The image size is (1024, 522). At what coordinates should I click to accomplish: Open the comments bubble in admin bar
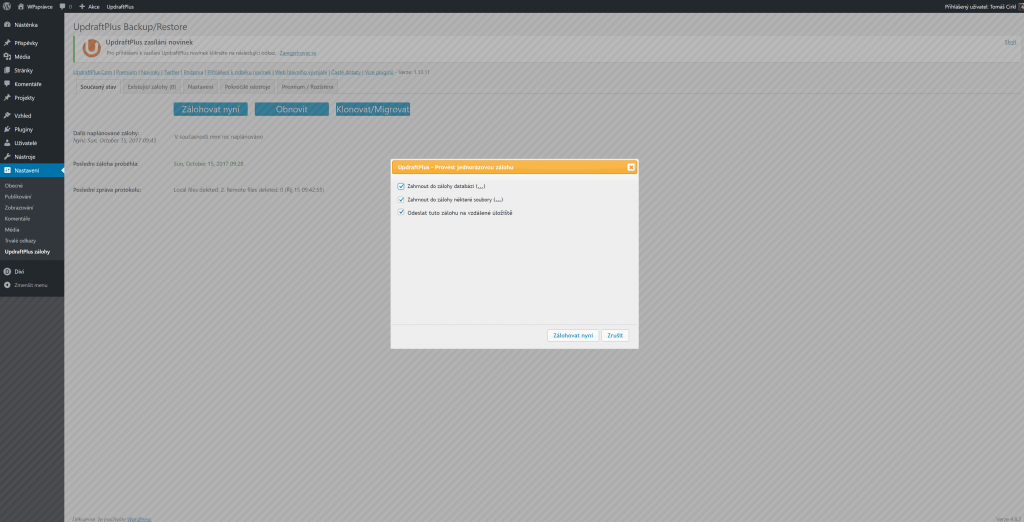(62, 6)
